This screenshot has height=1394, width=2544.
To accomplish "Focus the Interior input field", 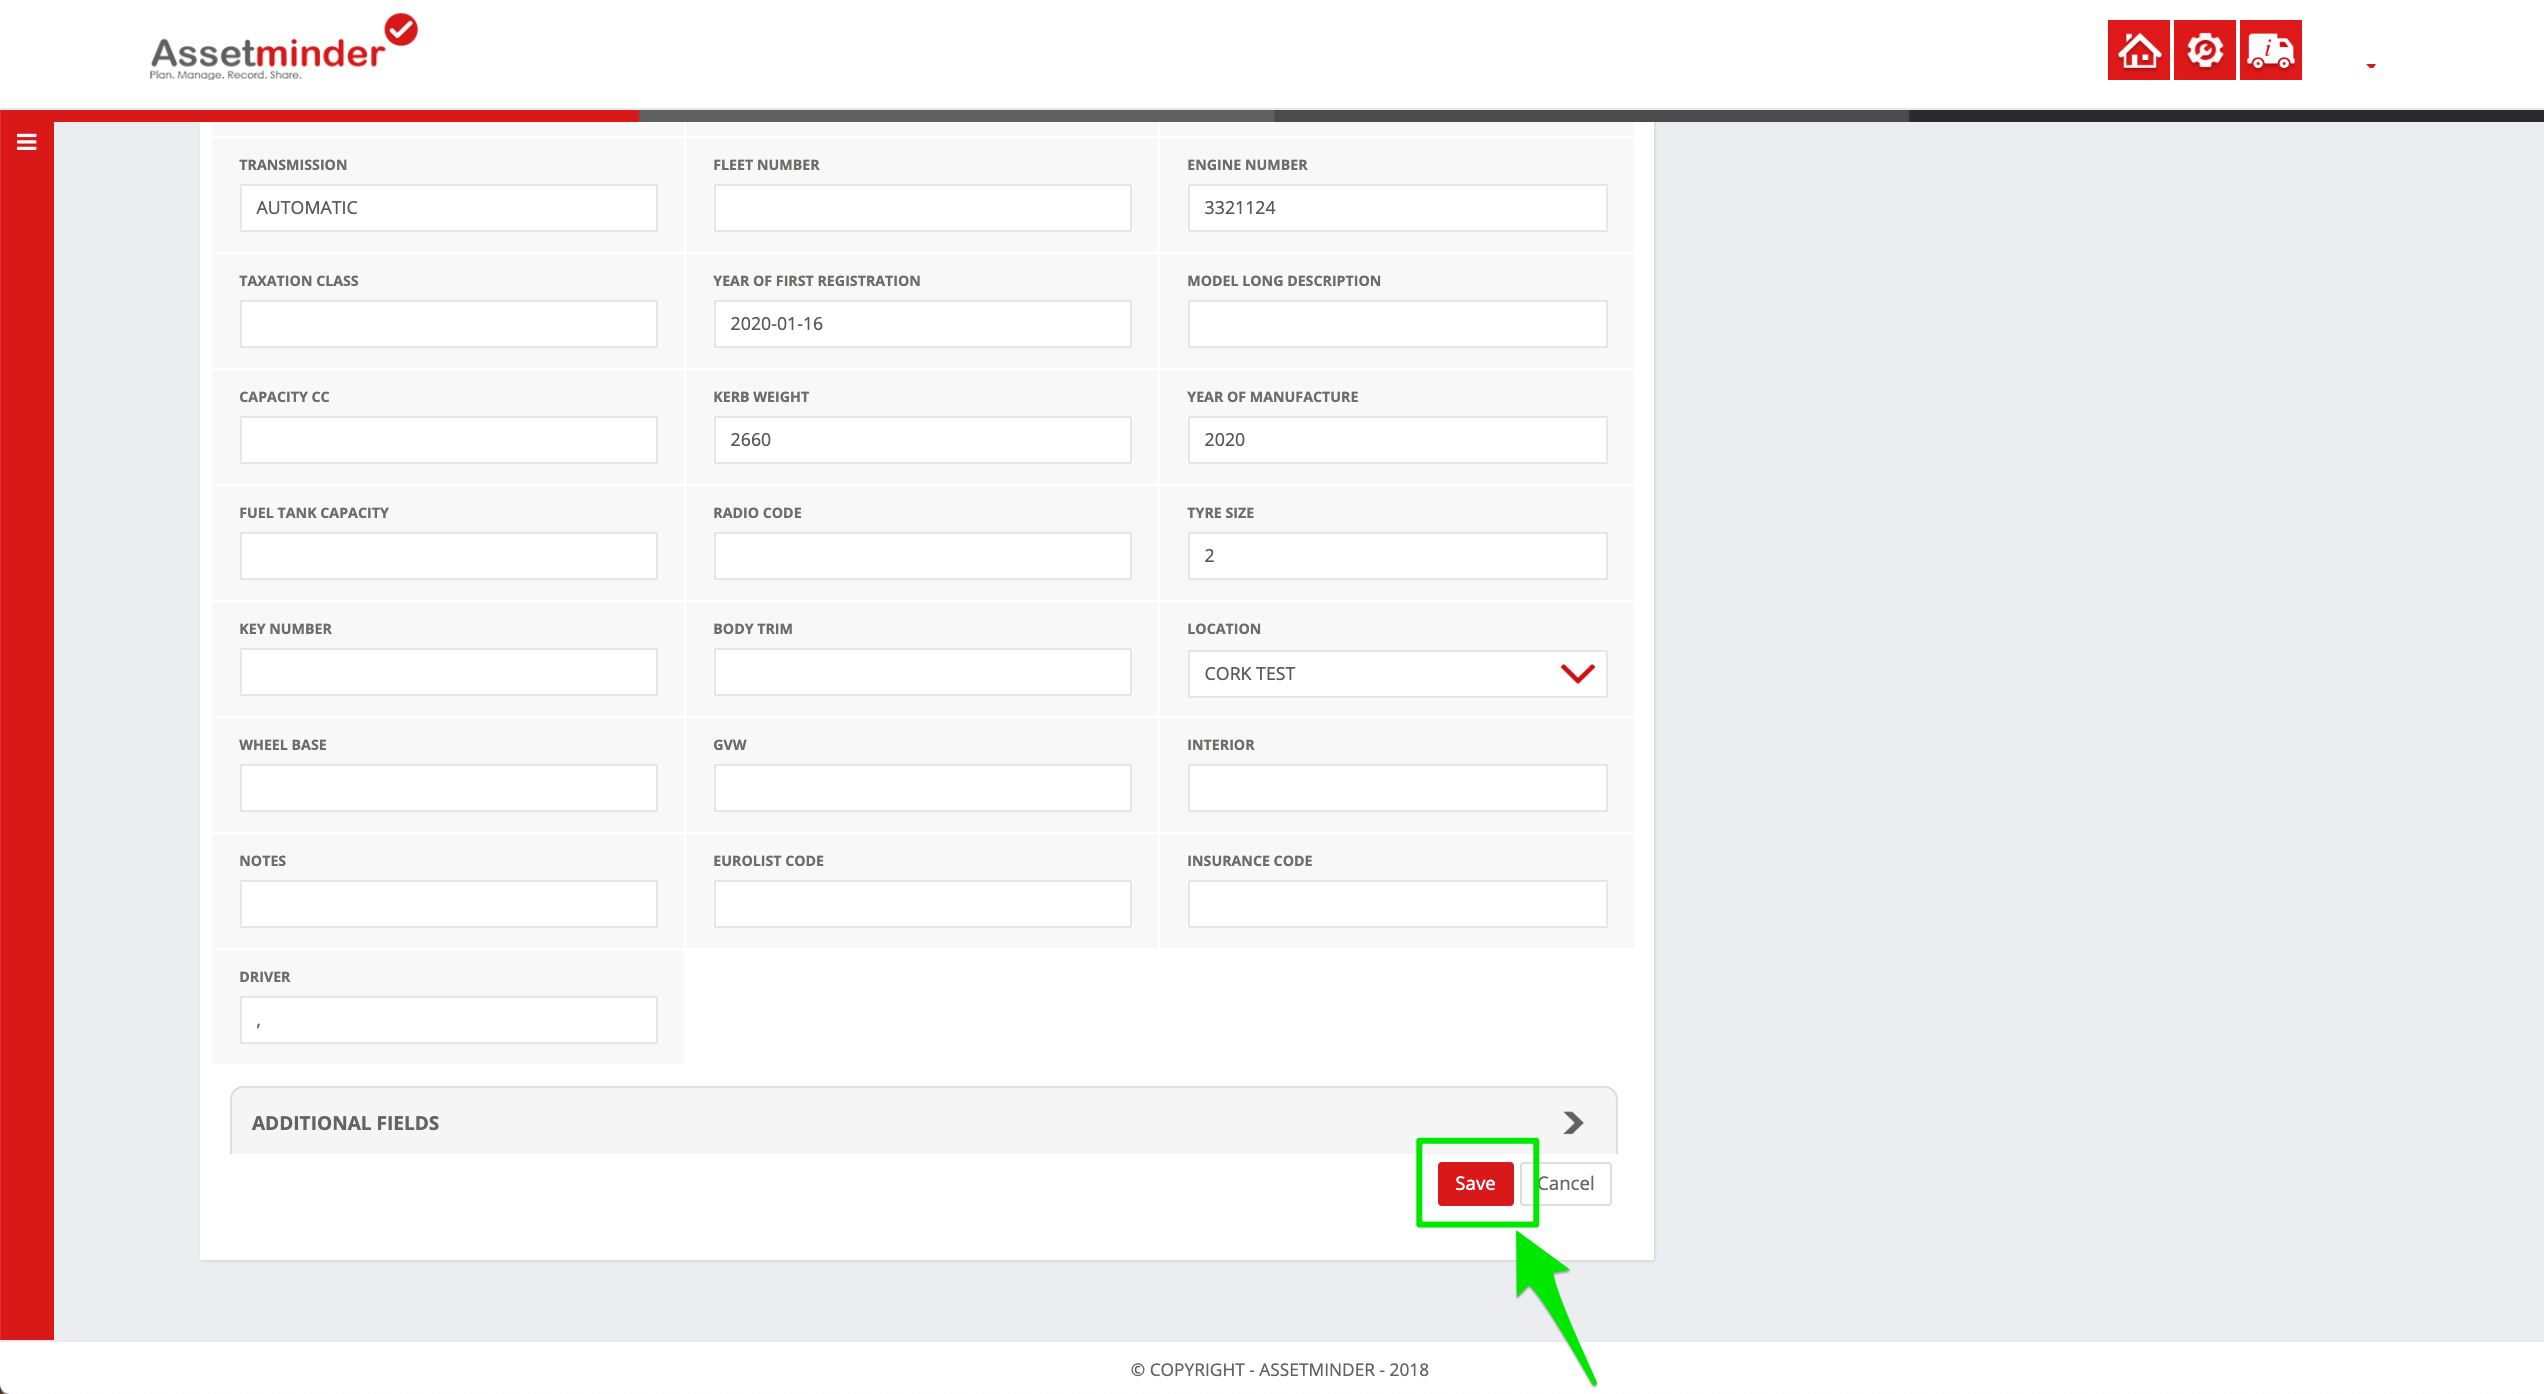I will click(x=1397, y=788).
